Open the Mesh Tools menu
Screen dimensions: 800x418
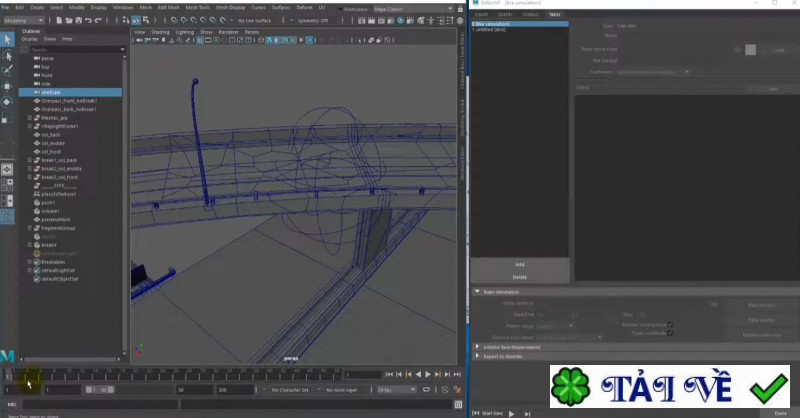pyautogui.click(x=197, y=7)
